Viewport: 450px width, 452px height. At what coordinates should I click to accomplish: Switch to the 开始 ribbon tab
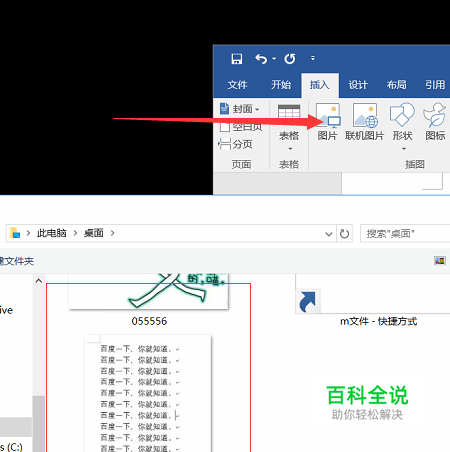coord(281,85)
